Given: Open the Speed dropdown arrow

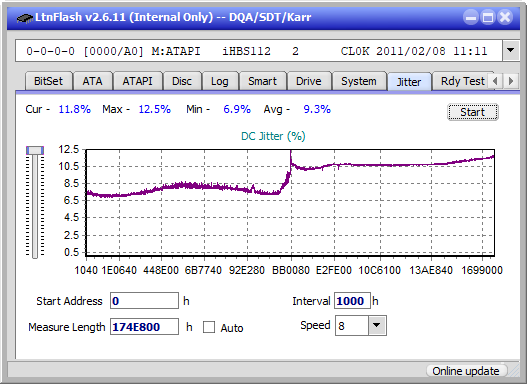Looking at the screenshot, I should point(377,325).
